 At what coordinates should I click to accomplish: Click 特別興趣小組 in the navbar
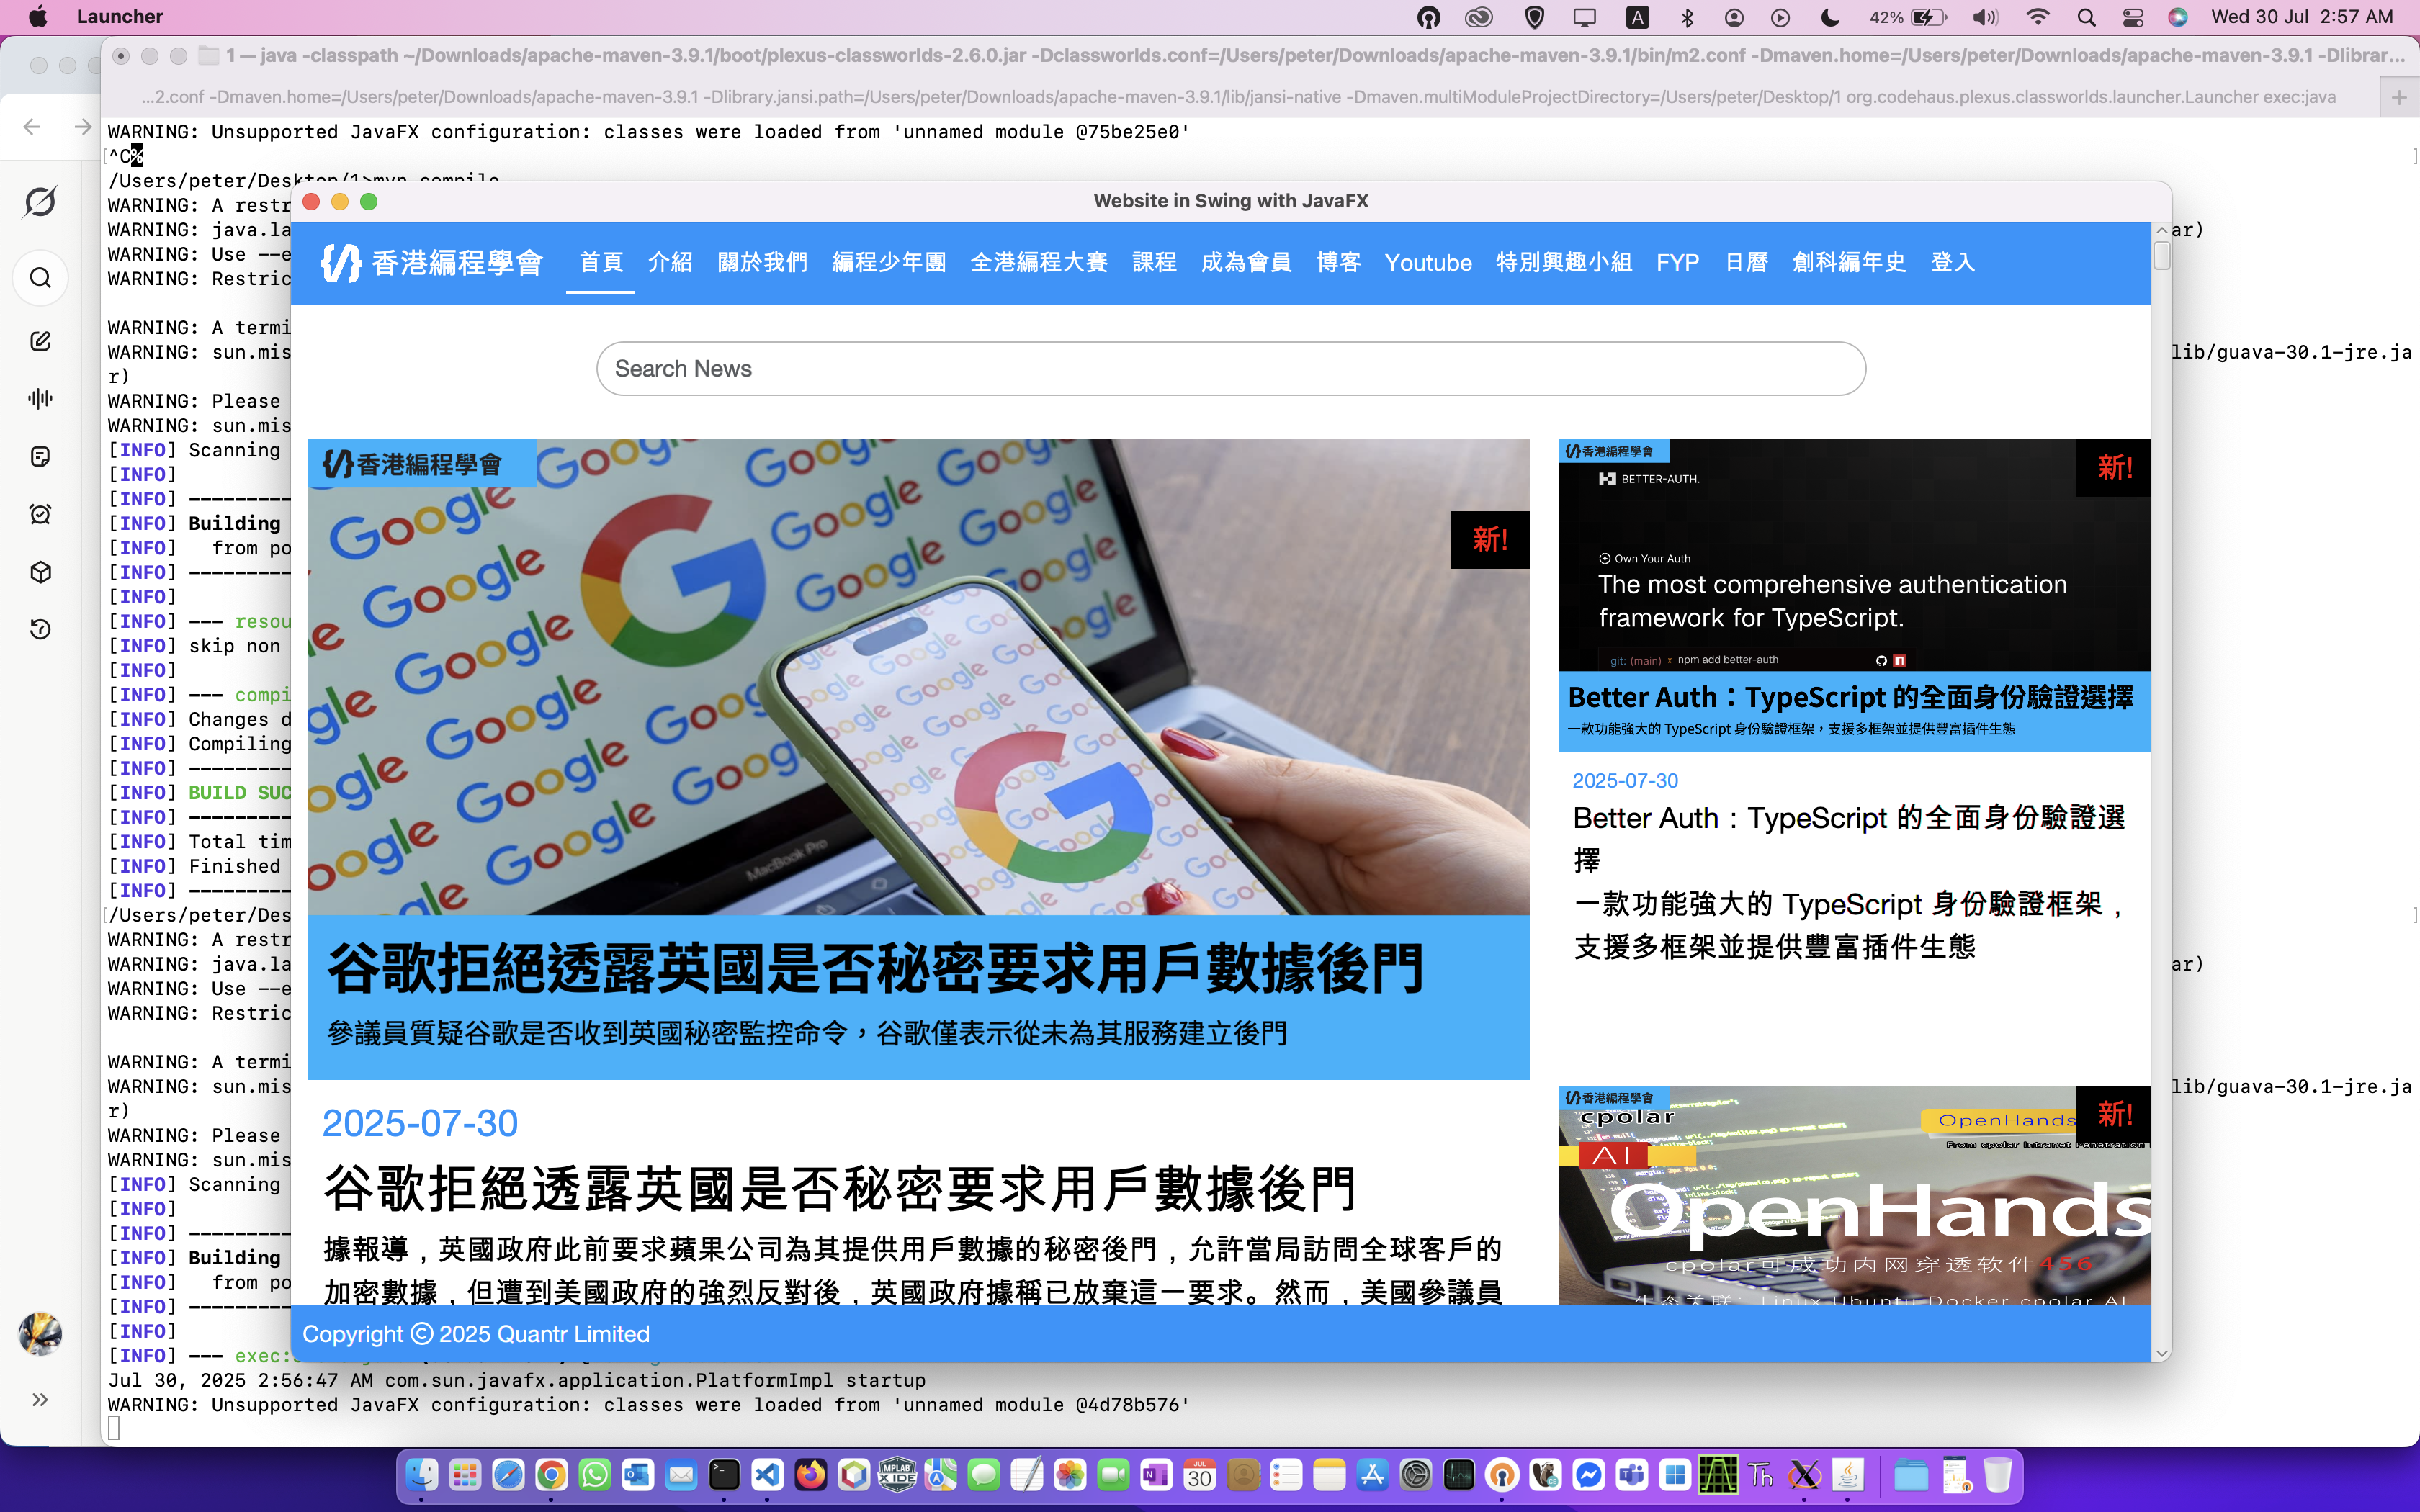(x=1564, y=262)
